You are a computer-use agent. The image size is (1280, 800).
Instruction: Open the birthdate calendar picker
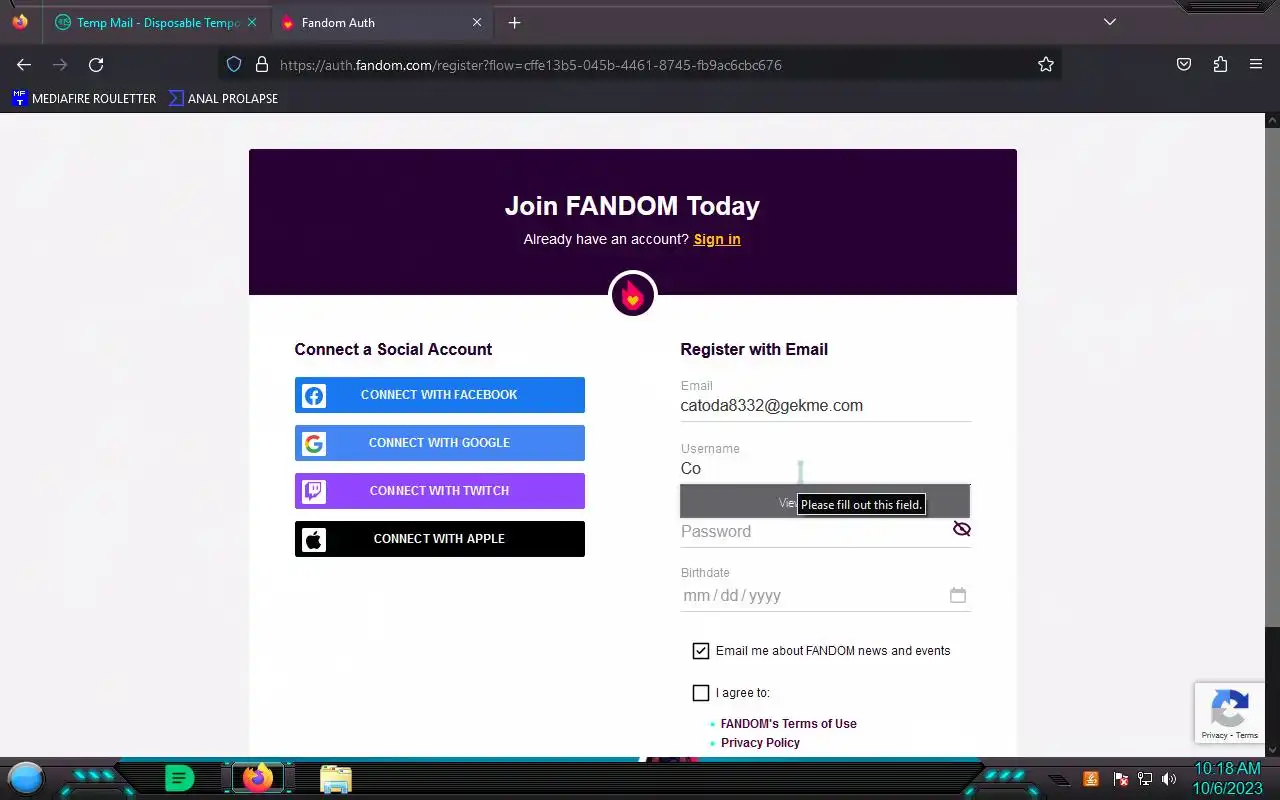tap(958, 595)
